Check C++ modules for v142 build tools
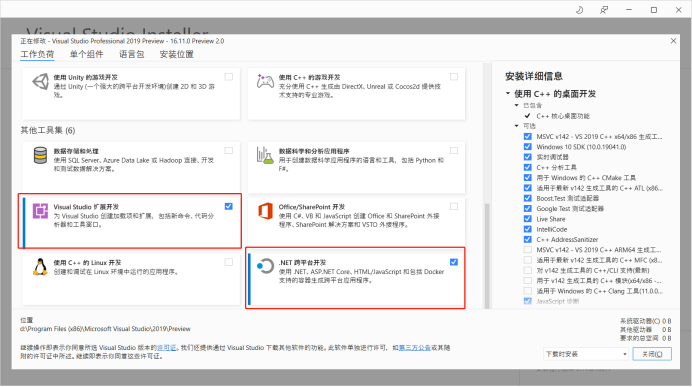 point(527,280)
